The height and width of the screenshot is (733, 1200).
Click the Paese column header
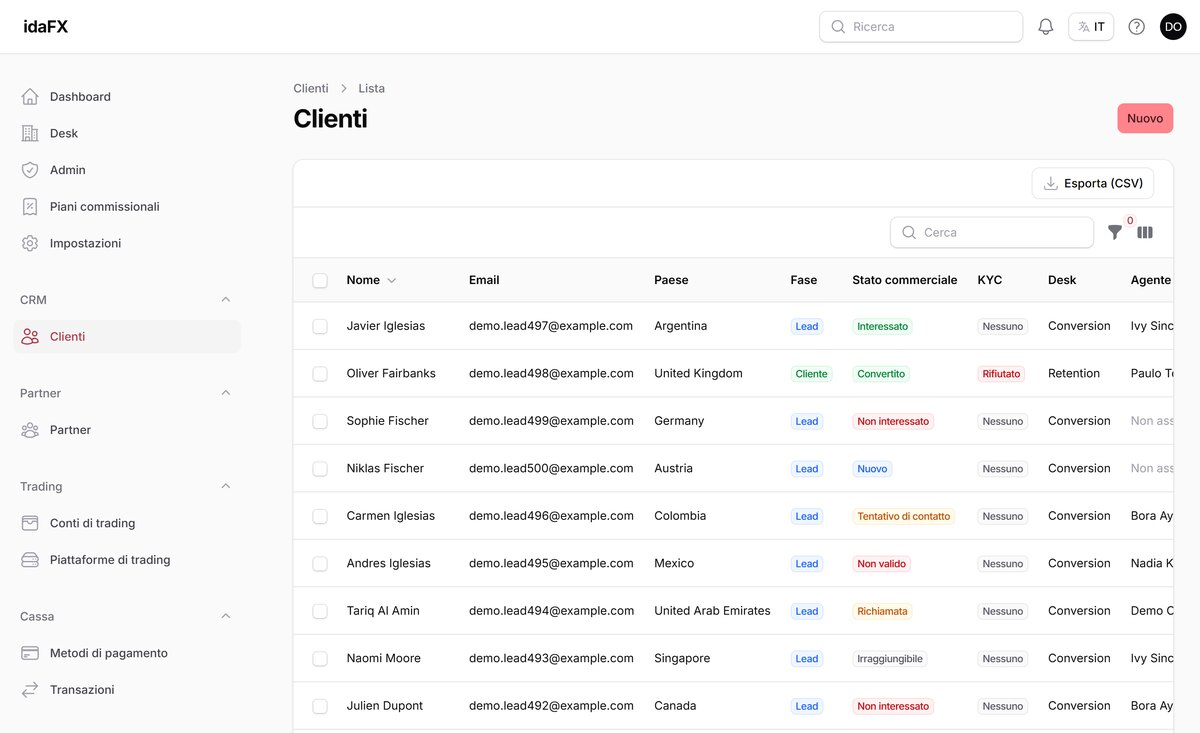pyautogui.click(x=671, y=280)
